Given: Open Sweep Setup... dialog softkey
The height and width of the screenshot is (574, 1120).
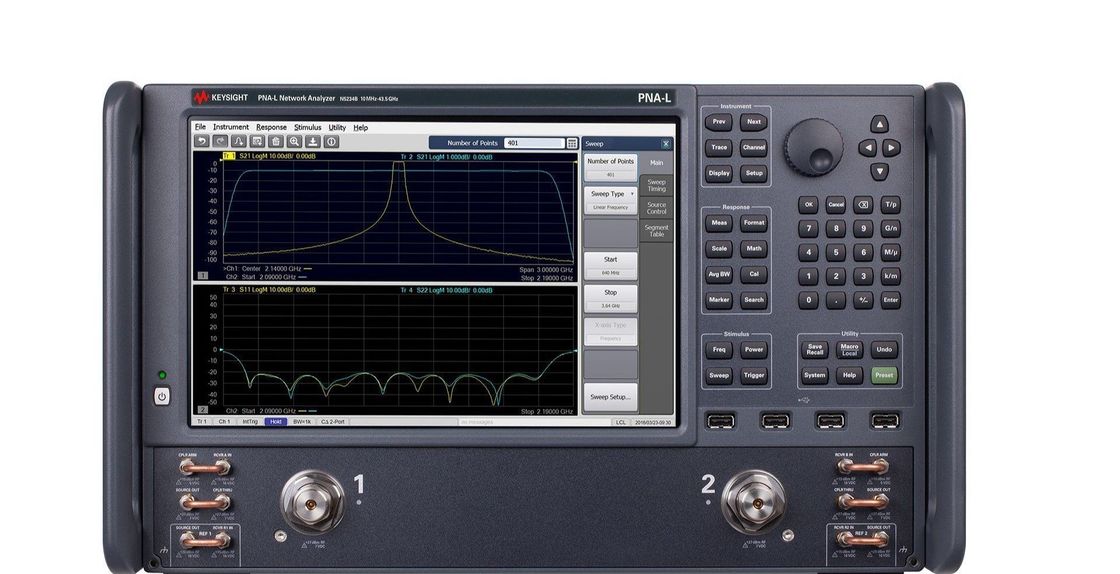Looking at the screenshot, I should tap(611, 397).
